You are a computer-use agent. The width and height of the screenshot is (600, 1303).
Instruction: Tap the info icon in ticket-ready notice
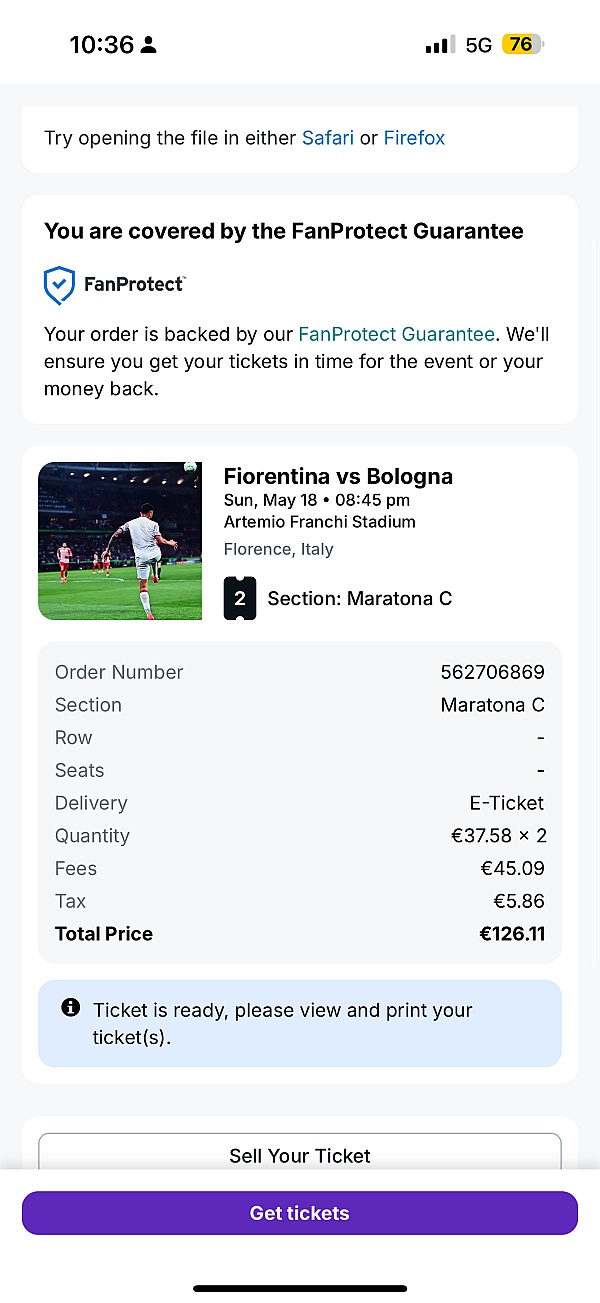71,1008
